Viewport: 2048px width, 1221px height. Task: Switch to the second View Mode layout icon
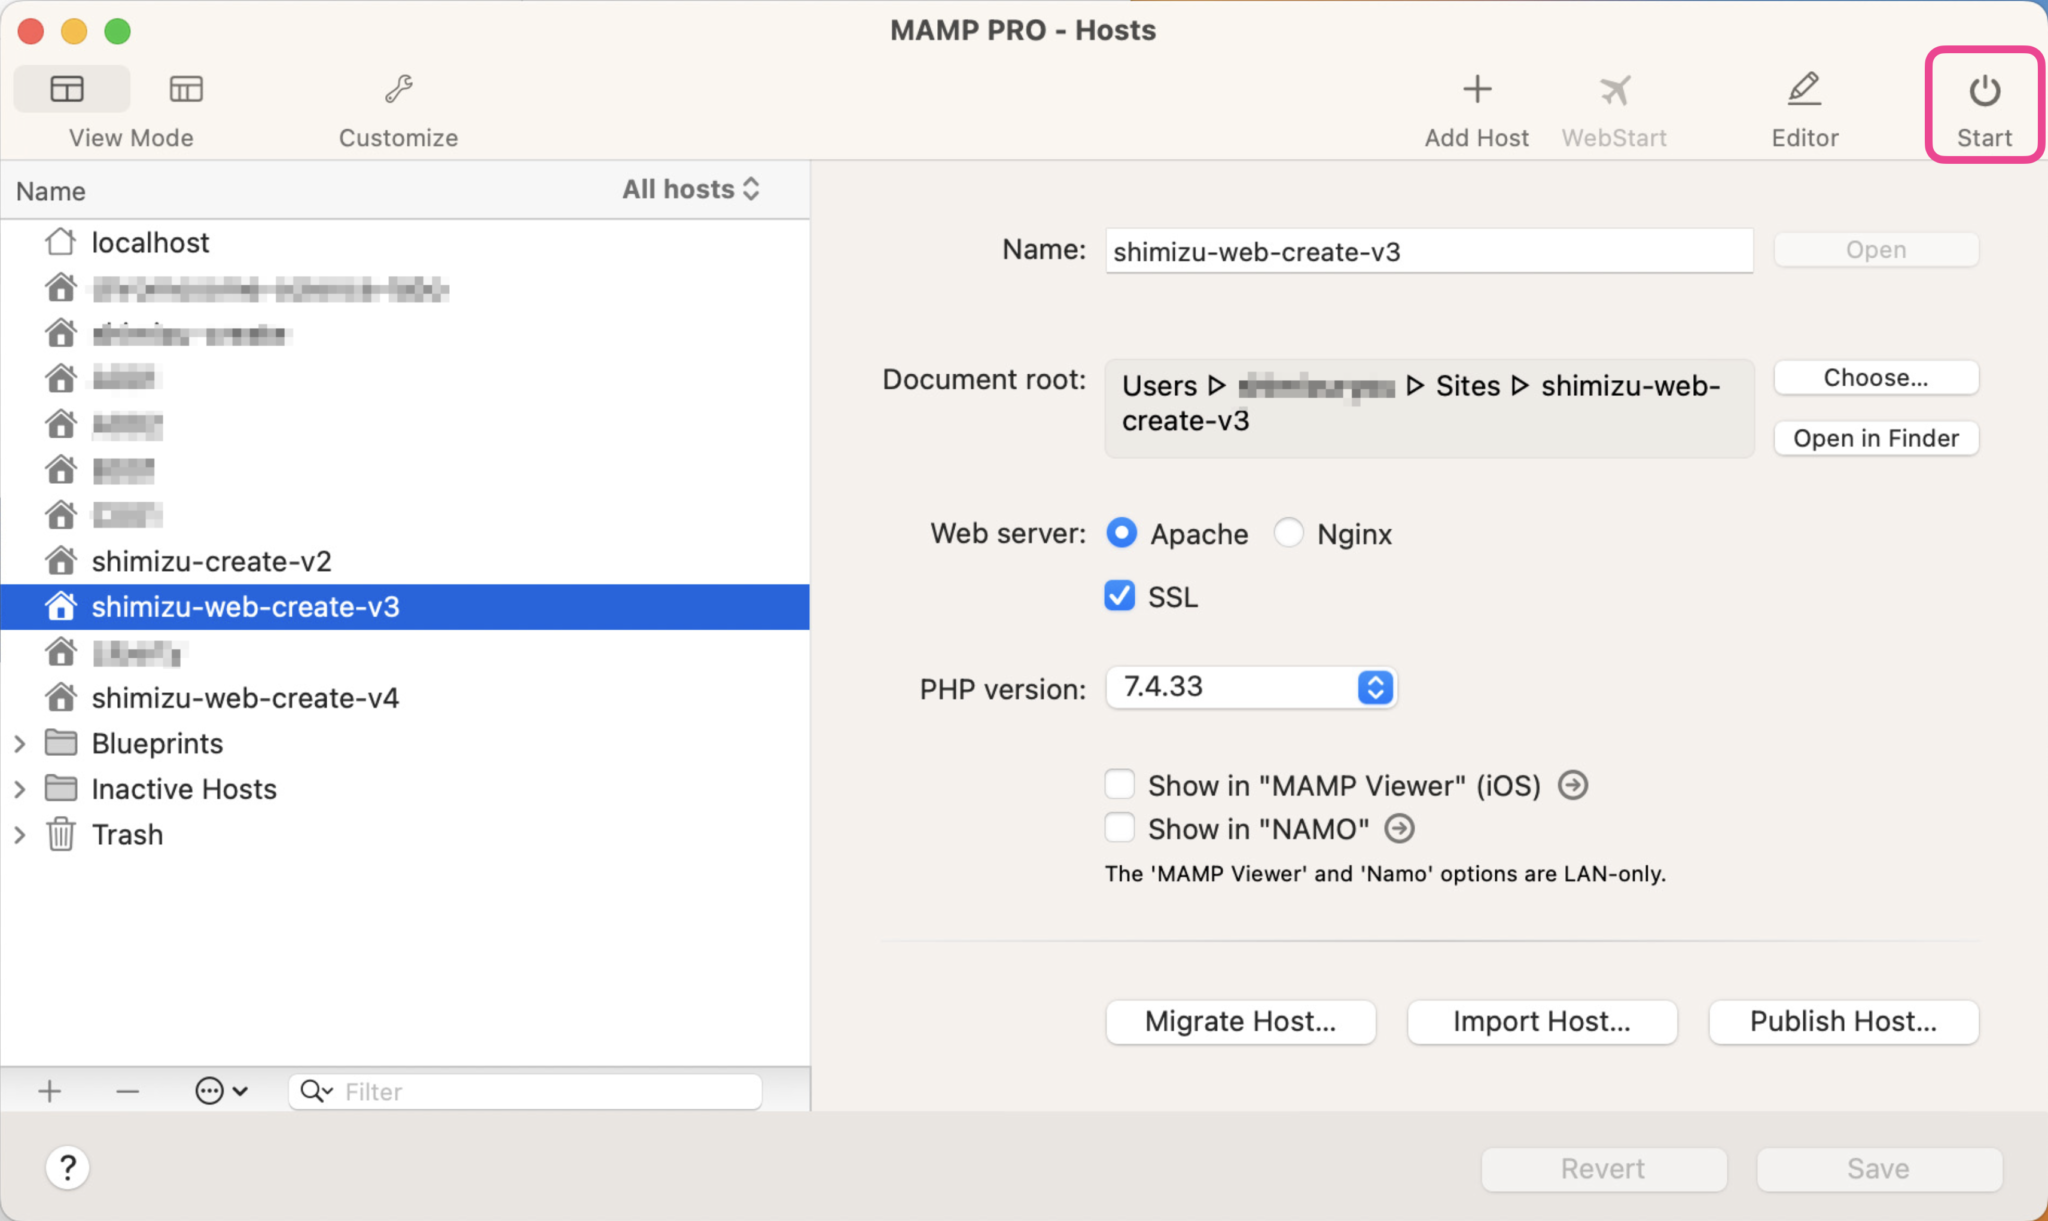point(186,90)
